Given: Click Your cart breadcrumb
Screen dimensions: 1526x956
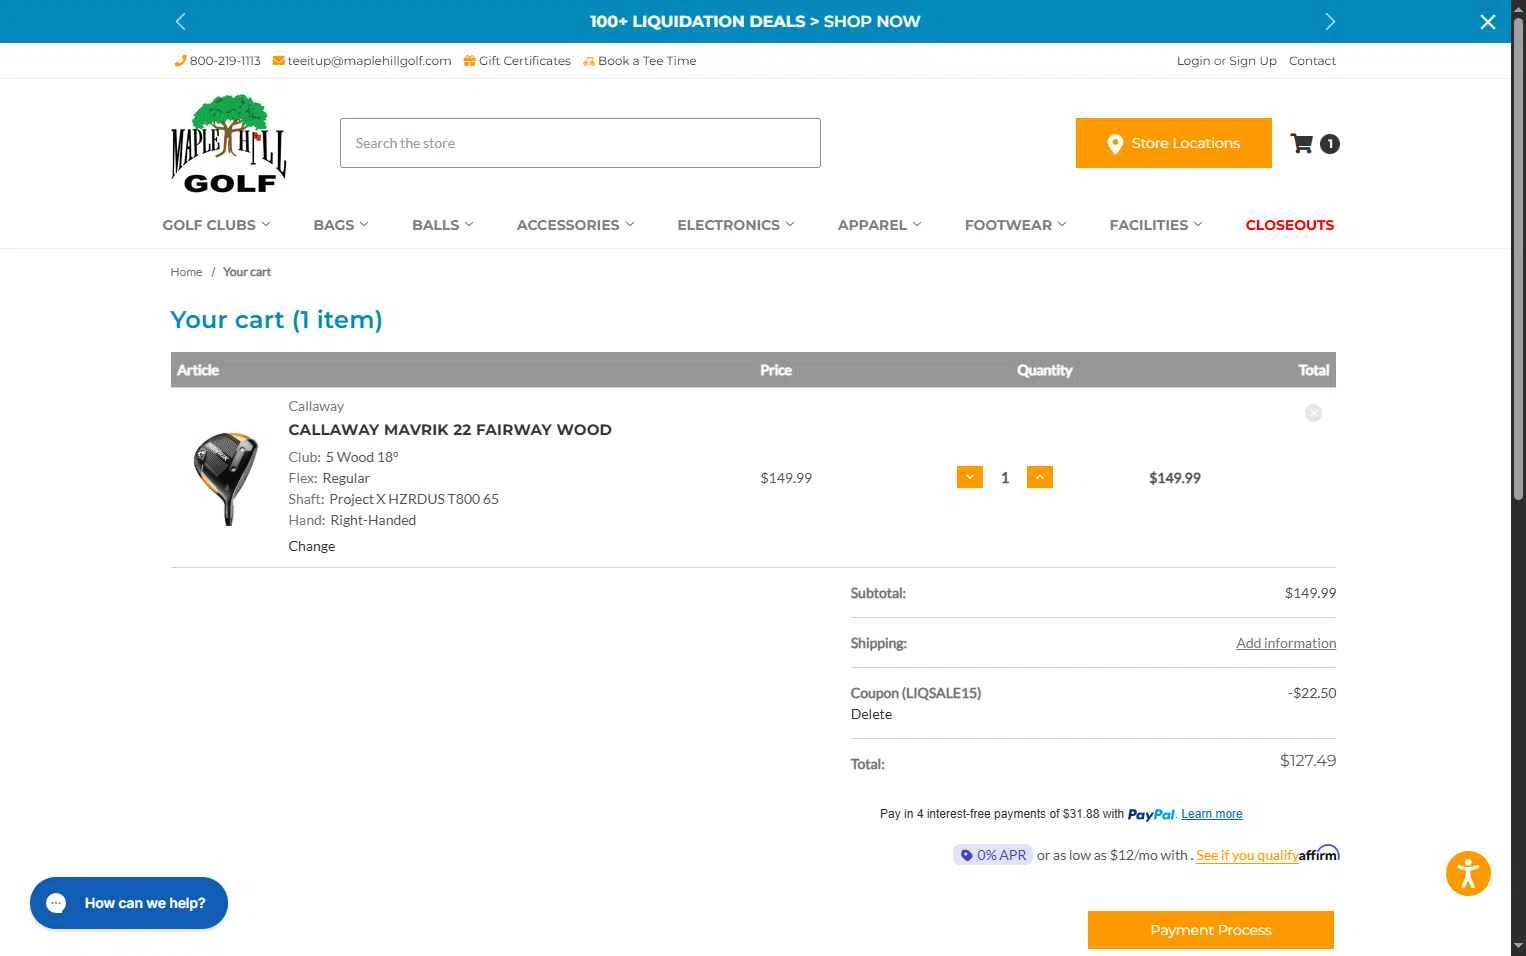Looking at the screenshot, I should click(x=247, y=272).
